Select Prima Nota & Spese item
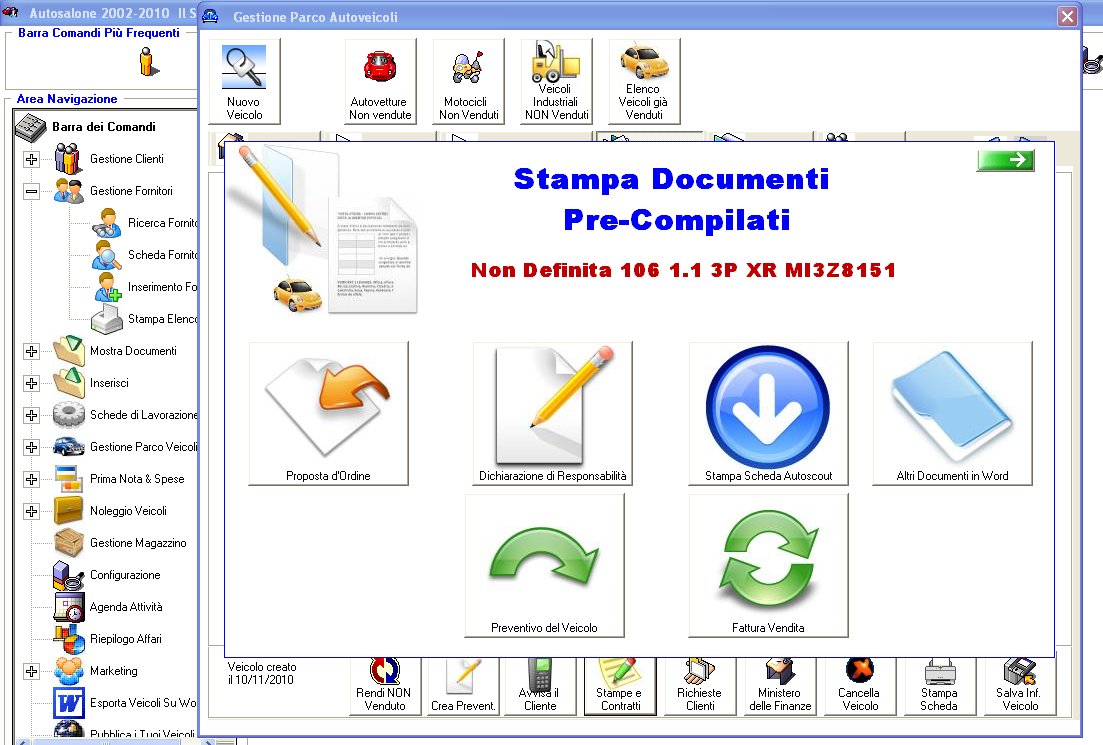The width and height of the screenshot is (1103, 745). [137, 479]
